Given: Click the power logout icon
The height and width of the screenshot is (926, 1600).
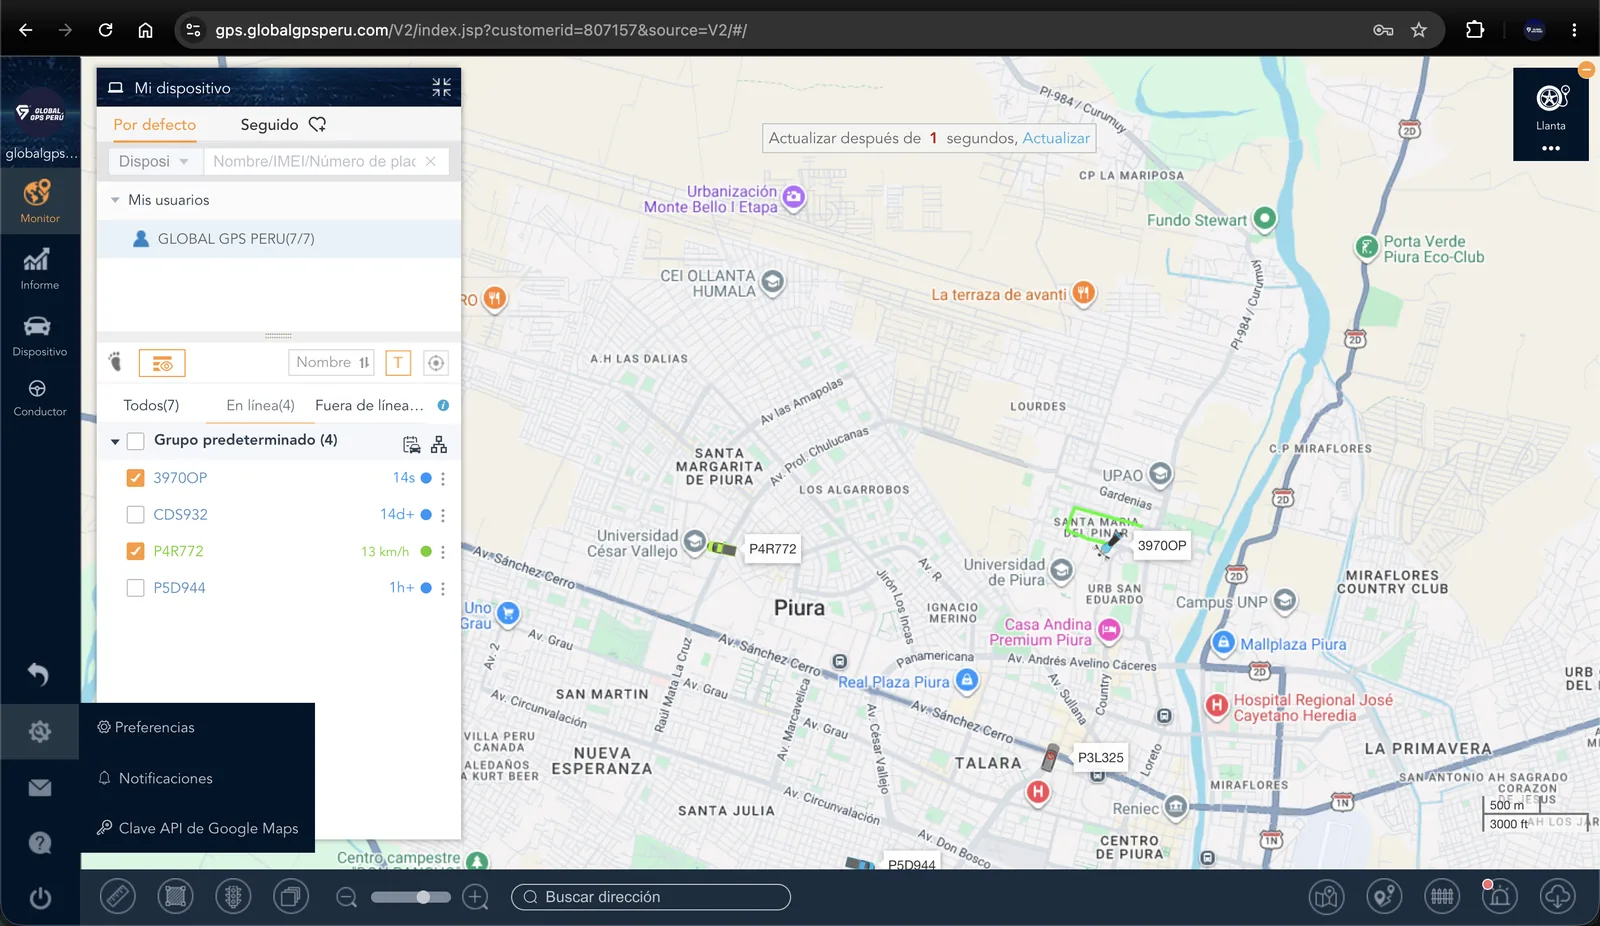Looking at the screenshot, I should point(39,898).
